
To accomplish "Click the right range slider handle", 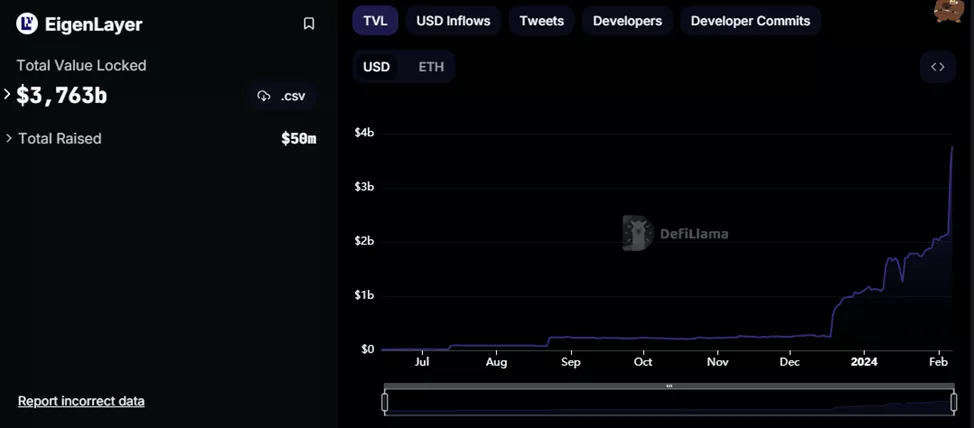I will [954, 402].
